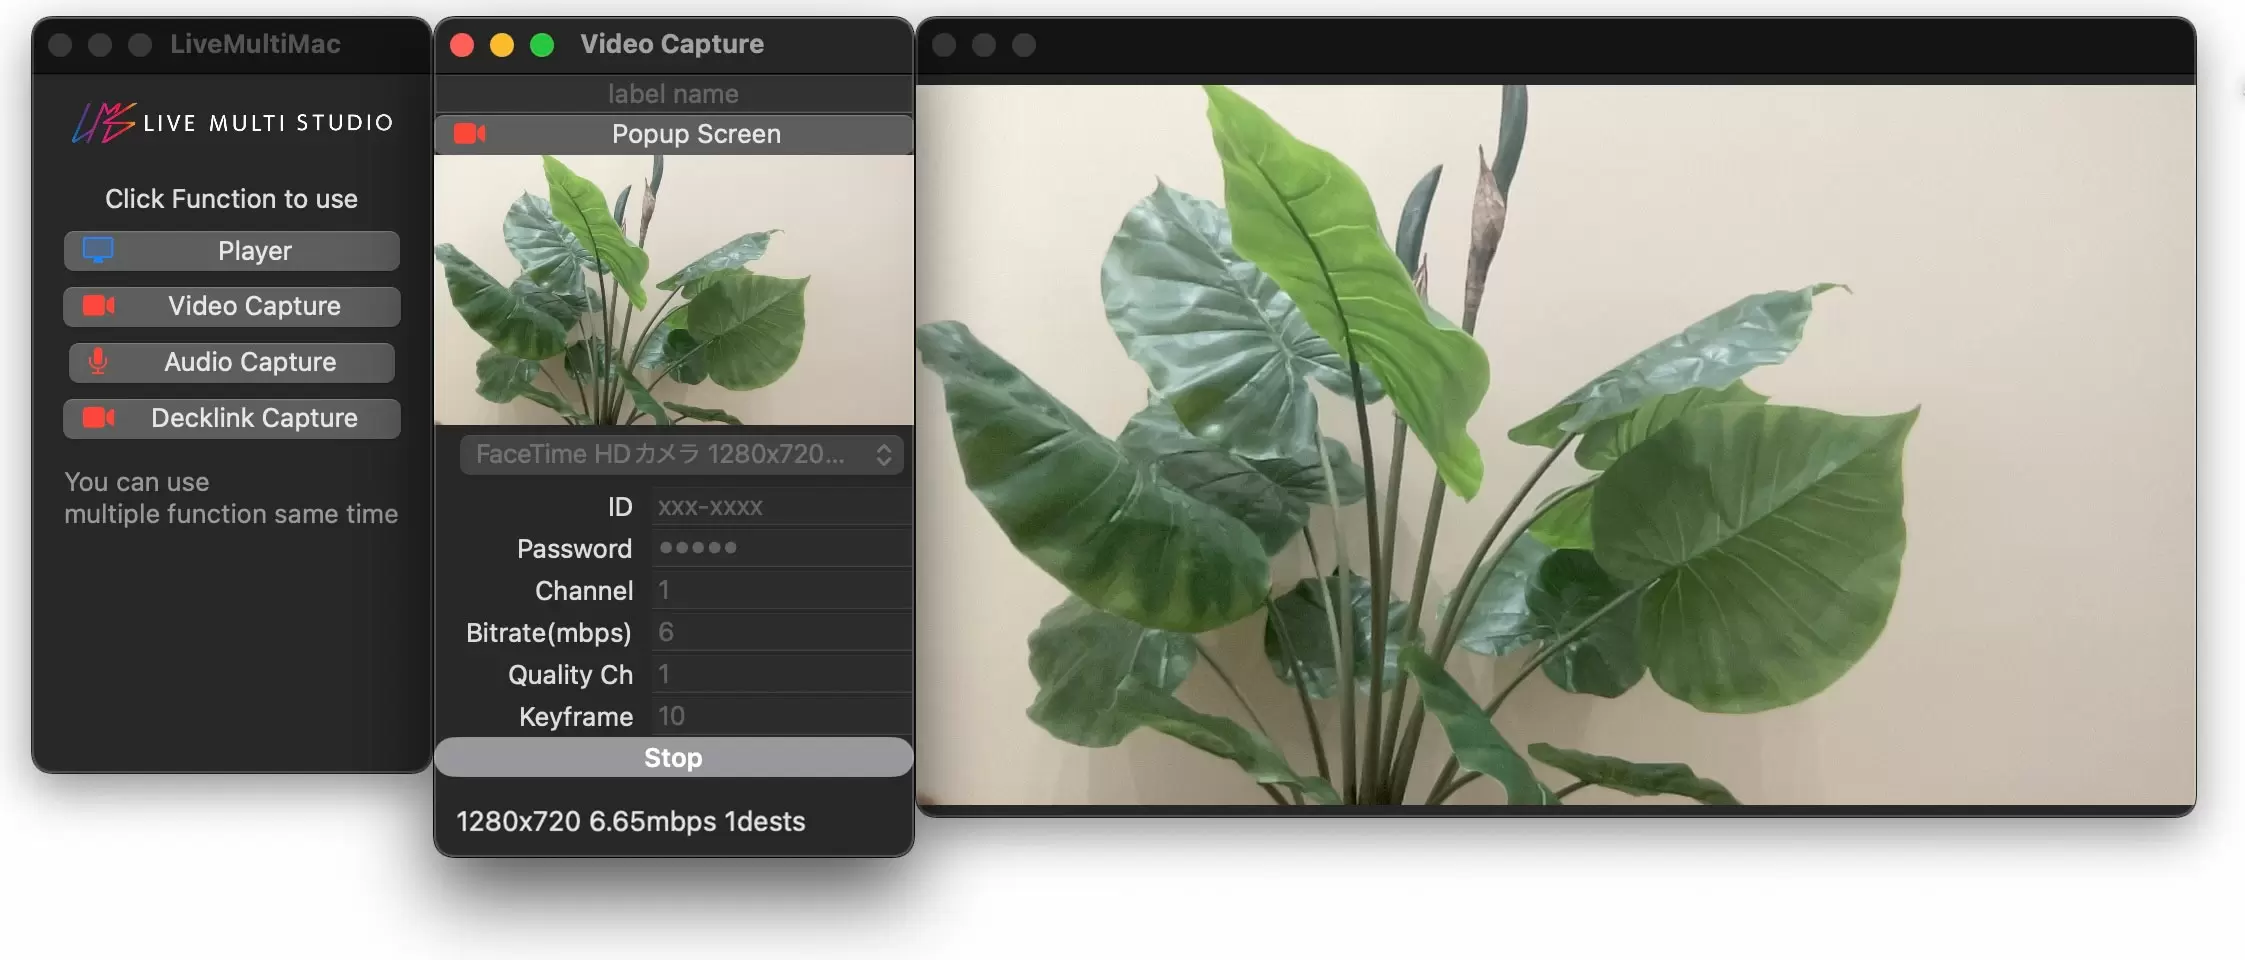Click the small camera preview thumbnail
Viewport: 2245px width, 960px height.
pyautogui.click(x=673, y=290)
